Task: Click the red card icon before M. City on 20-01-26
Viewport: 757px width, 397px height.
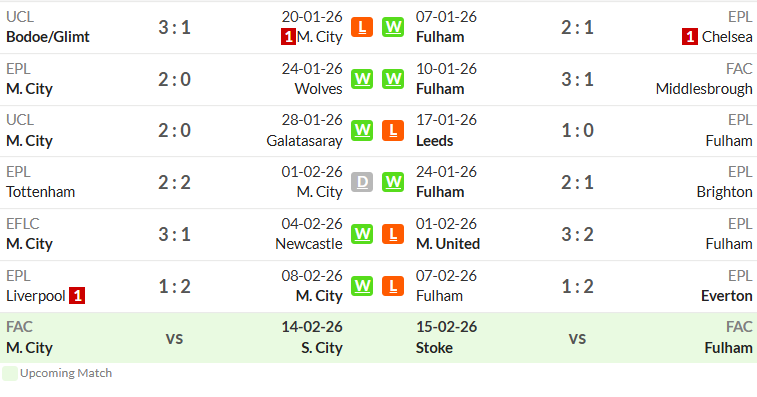Action: pyautogui.click(x=288, y=37)
